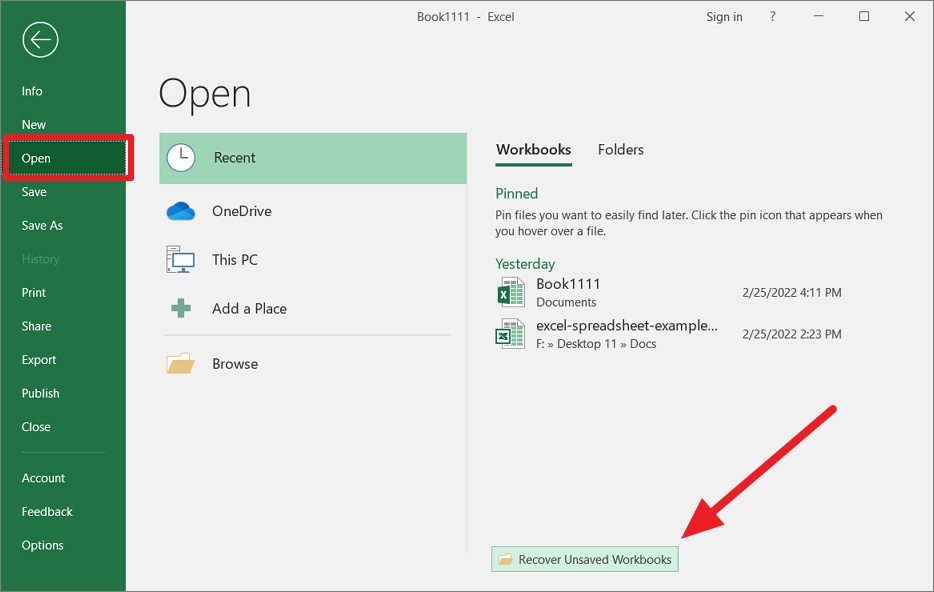
Task: Choose Close in the sidebar
Action: (x=36, y=426)
